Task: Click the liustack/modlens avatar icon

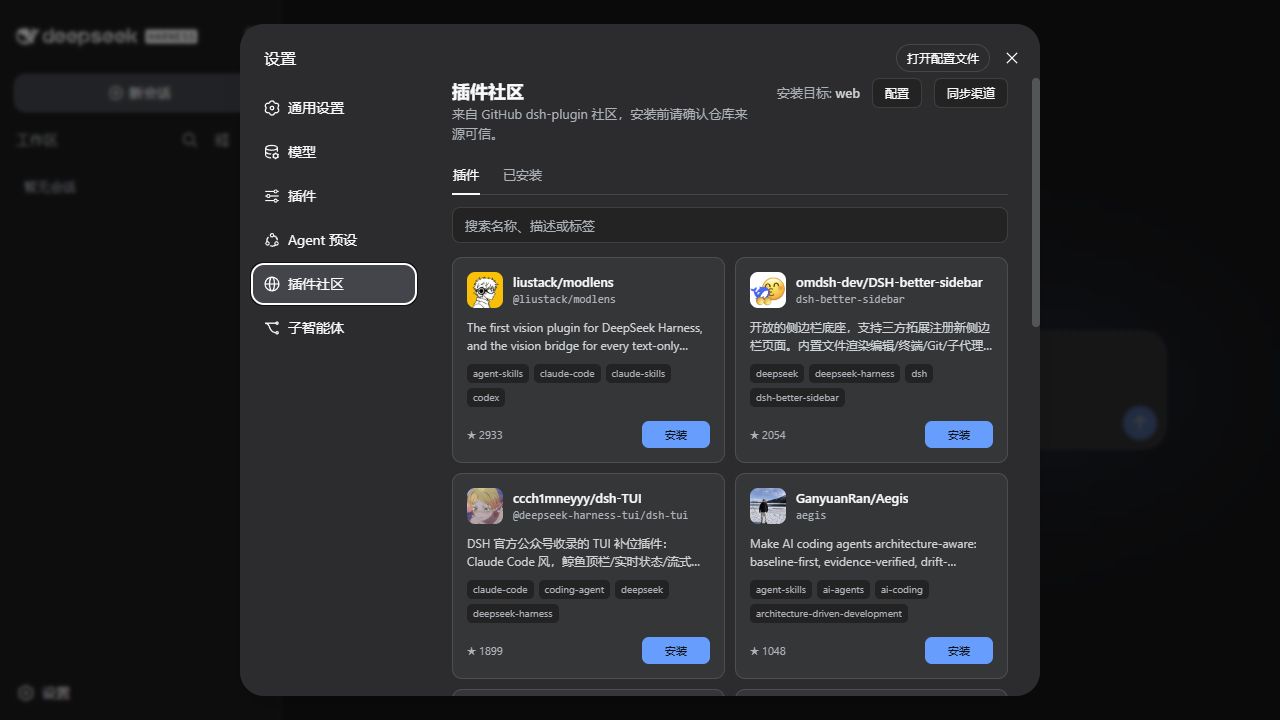Action: [485, 290]
